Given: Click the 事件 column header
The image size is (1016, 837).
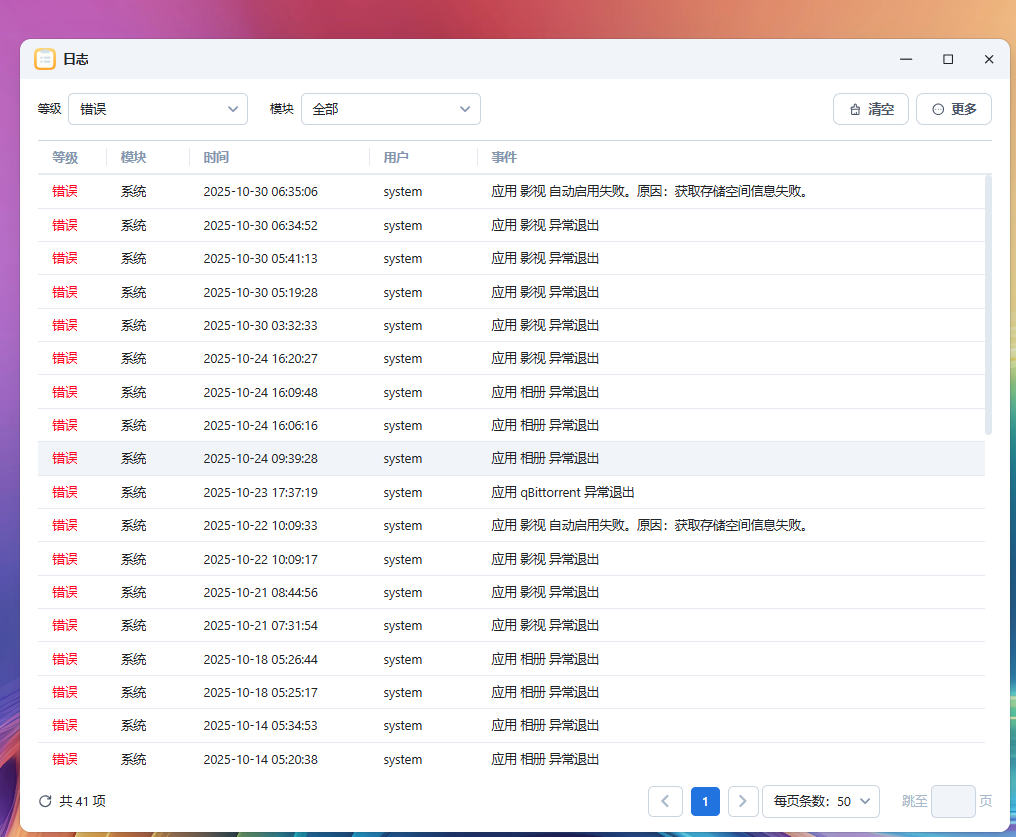Looking at the screenshot, I should [x=505, y=157].
